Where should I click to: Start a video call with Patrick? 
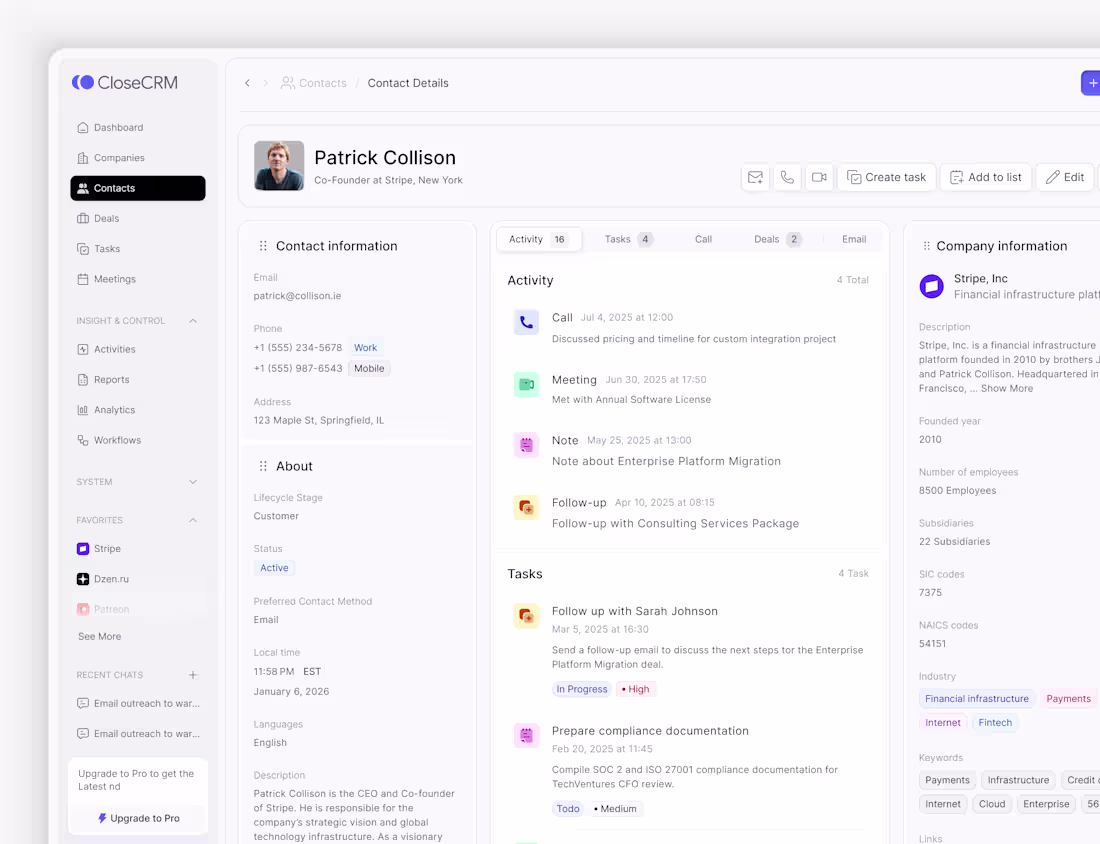pos(819,176)
